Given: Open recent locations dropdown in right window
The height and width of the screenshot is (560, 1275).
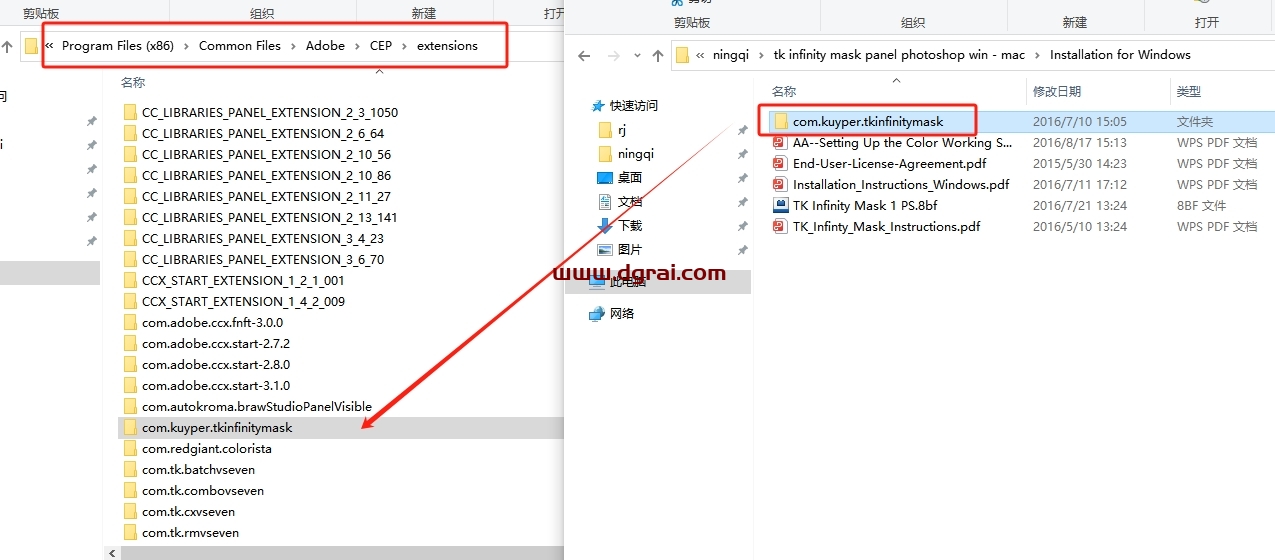Looking at the screenshot, I should click(x=637, y=56).
